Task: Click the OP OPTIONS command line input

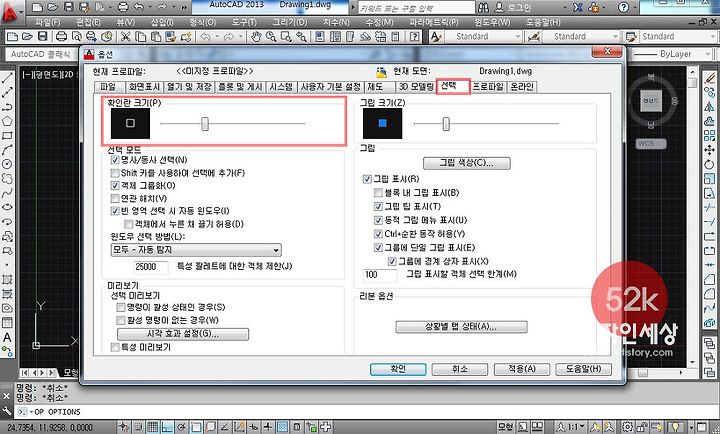Action: [367, 412]
